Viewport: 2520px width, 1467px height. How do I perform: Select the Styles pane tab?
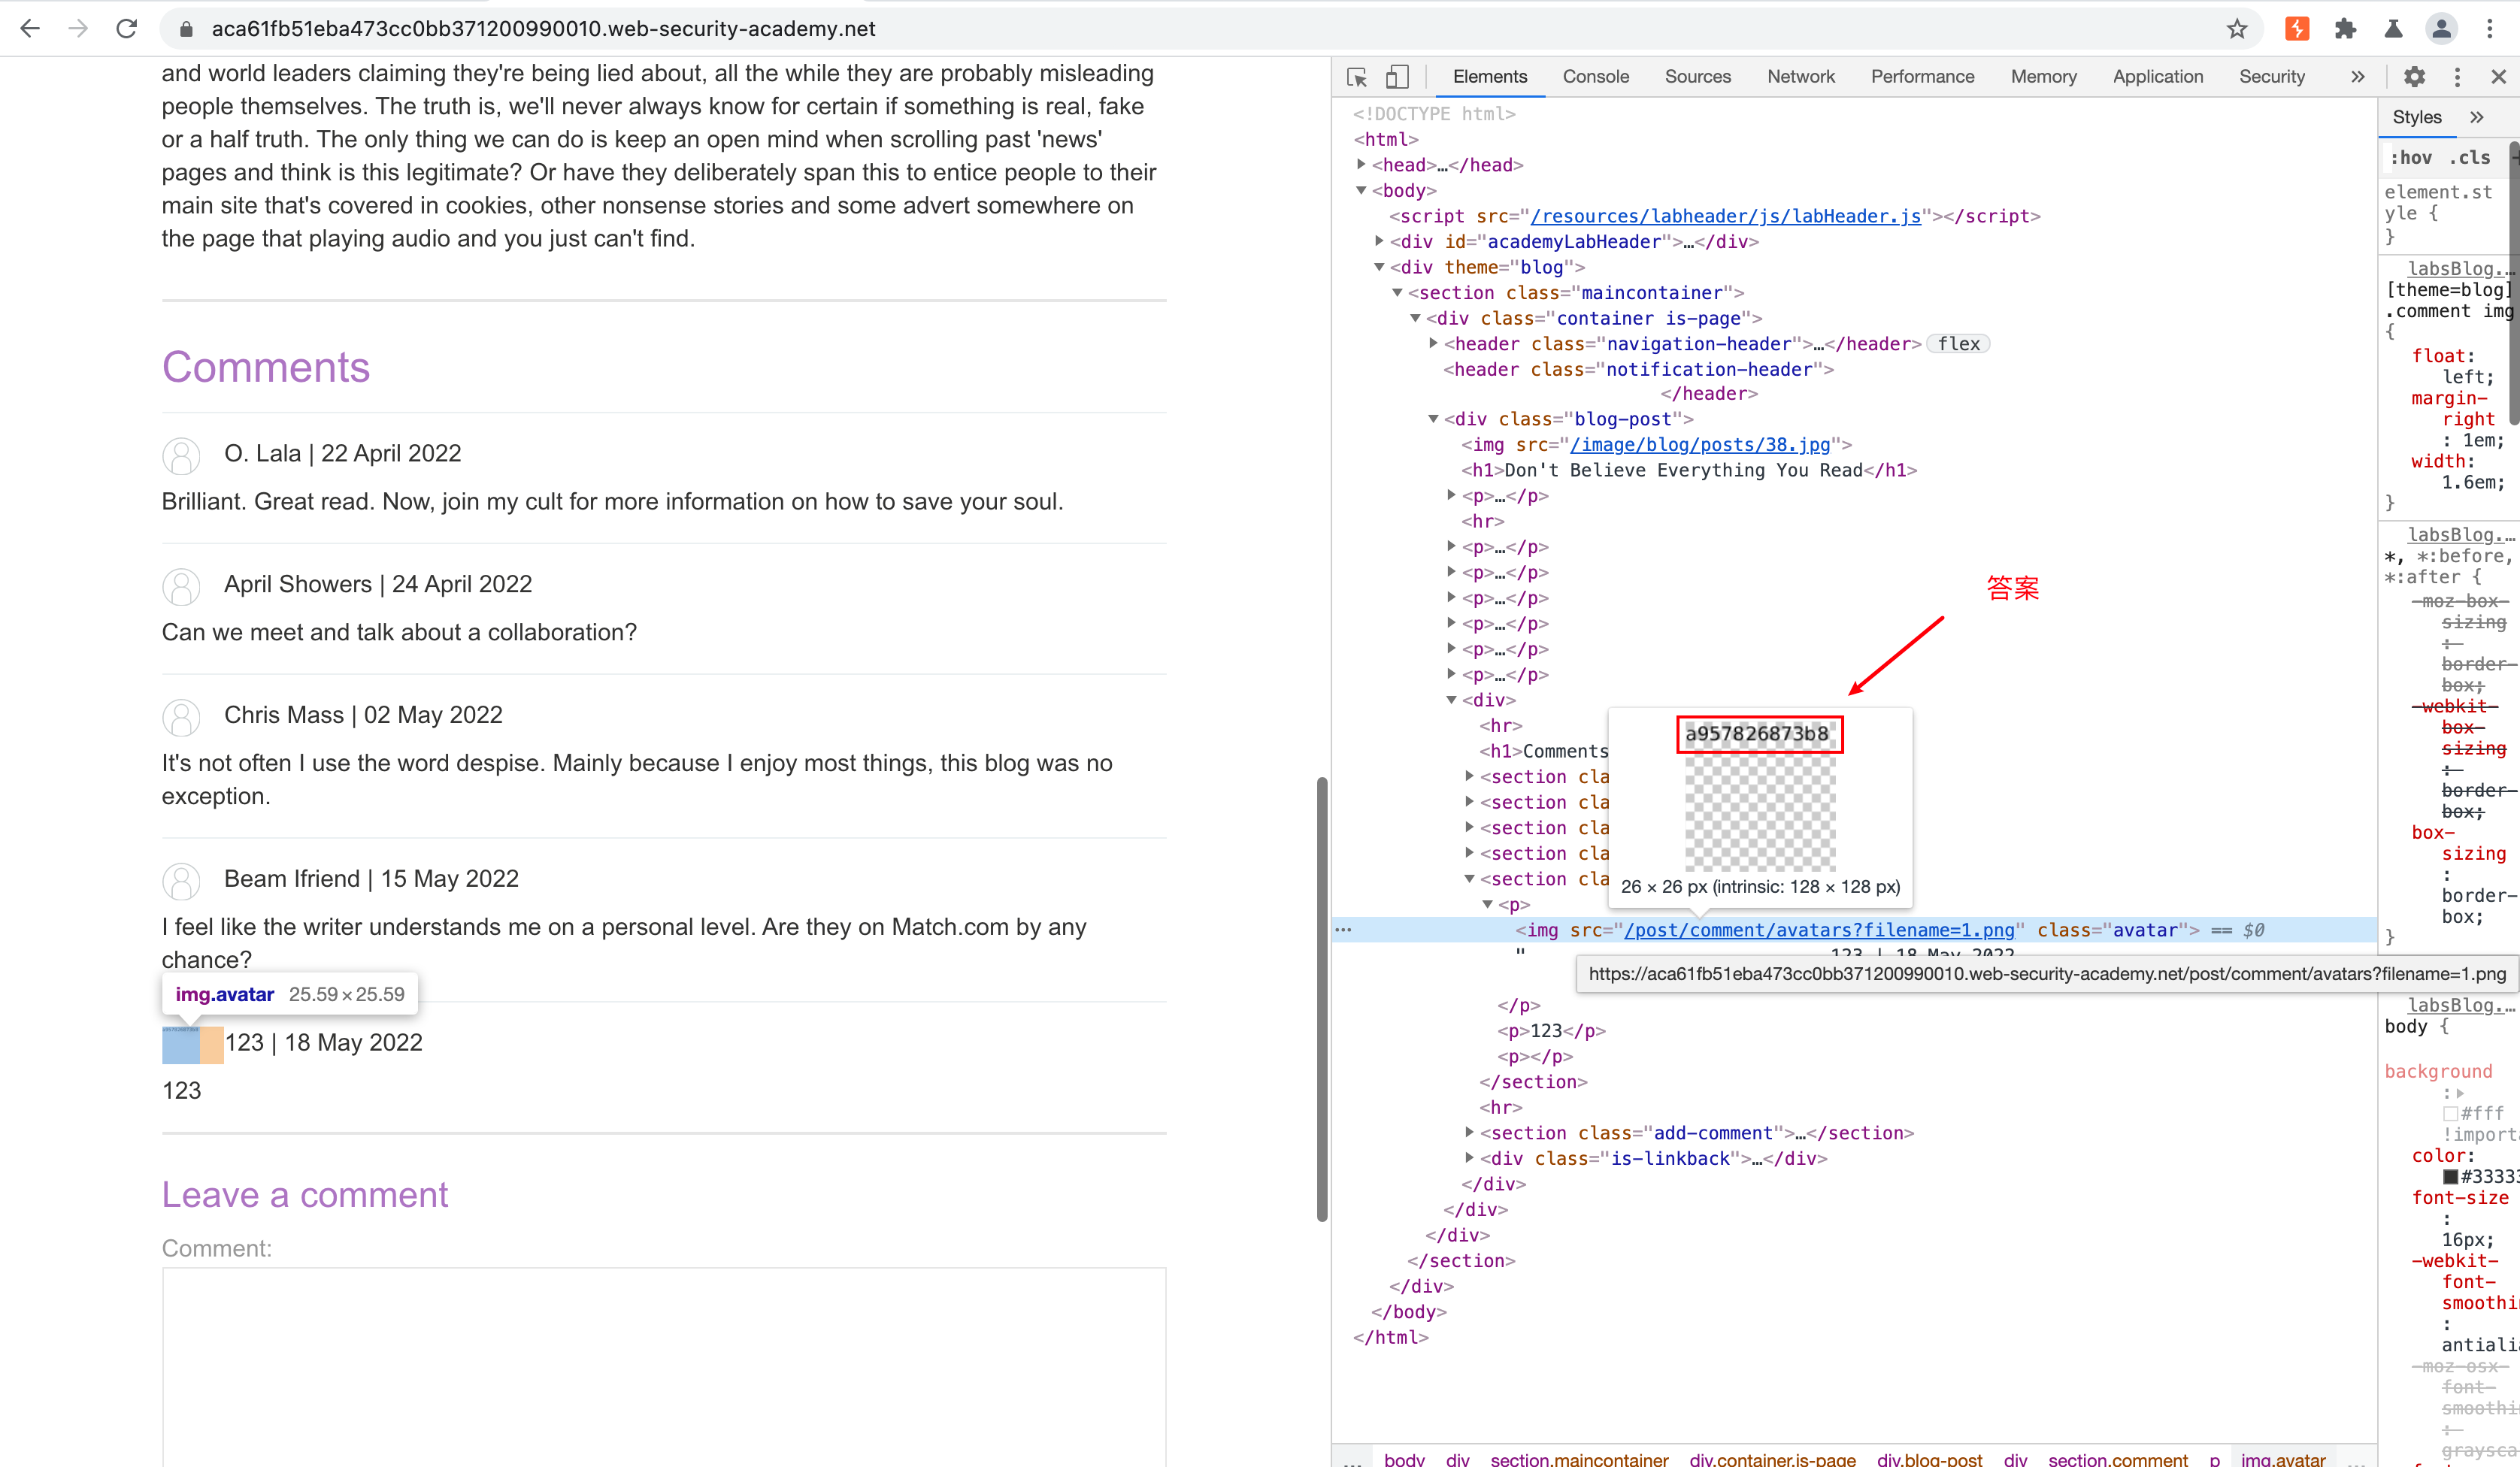(2416, 117)
